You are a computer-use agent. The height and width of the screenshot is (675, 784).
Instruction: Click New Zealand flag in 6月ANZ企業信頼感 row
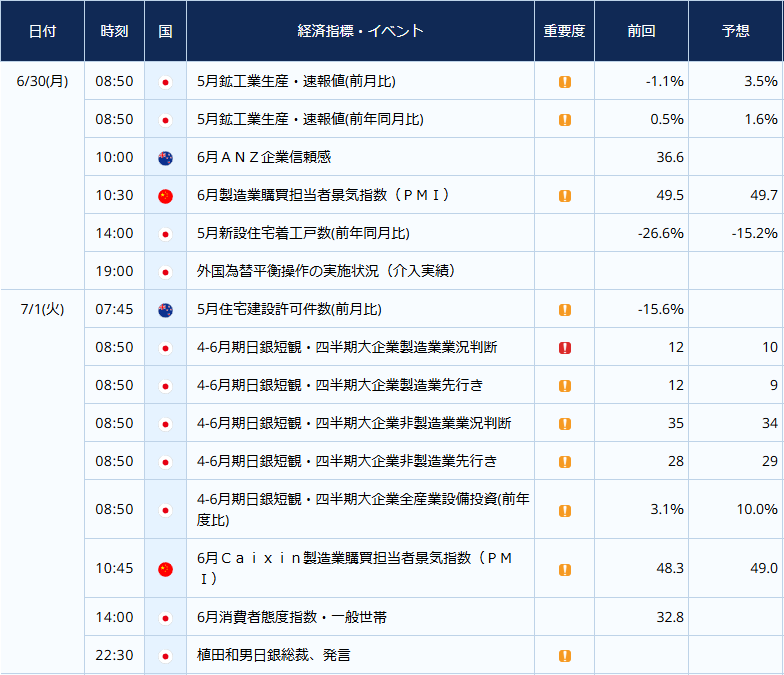(165, 158)
